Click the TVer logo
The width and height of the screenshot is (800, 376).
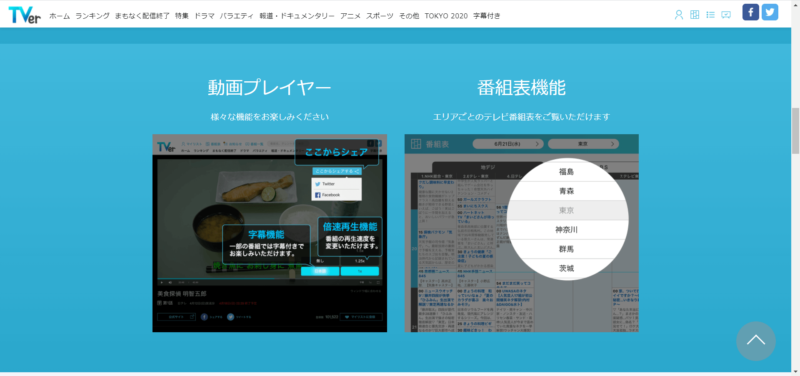click(24, 15)
